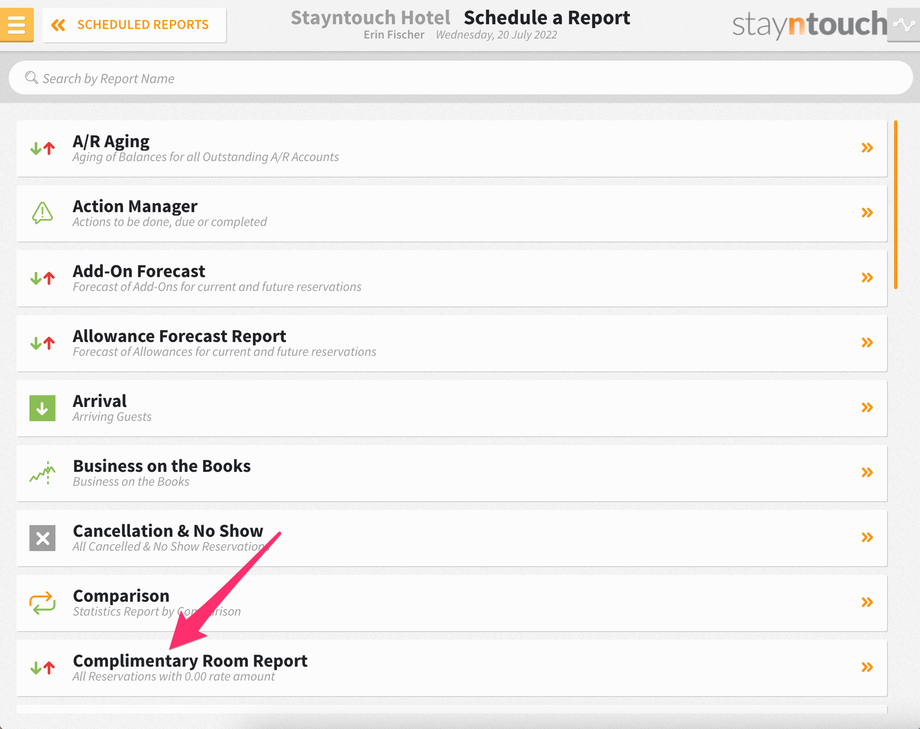Expand Cancellation & No Show with its chevron
Viewport: 920px width, 729px height.
(867, 538)
